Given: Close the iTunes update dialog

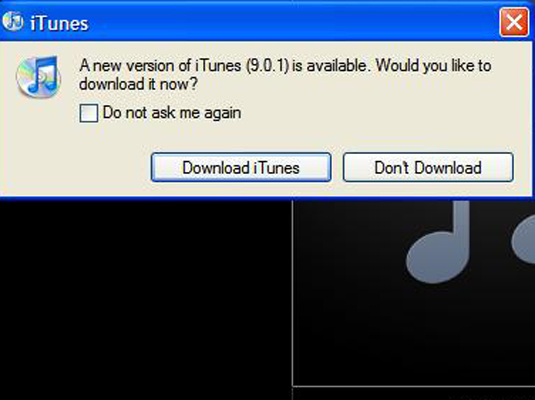Looking at the screenshot, I should tap(514, 23).
